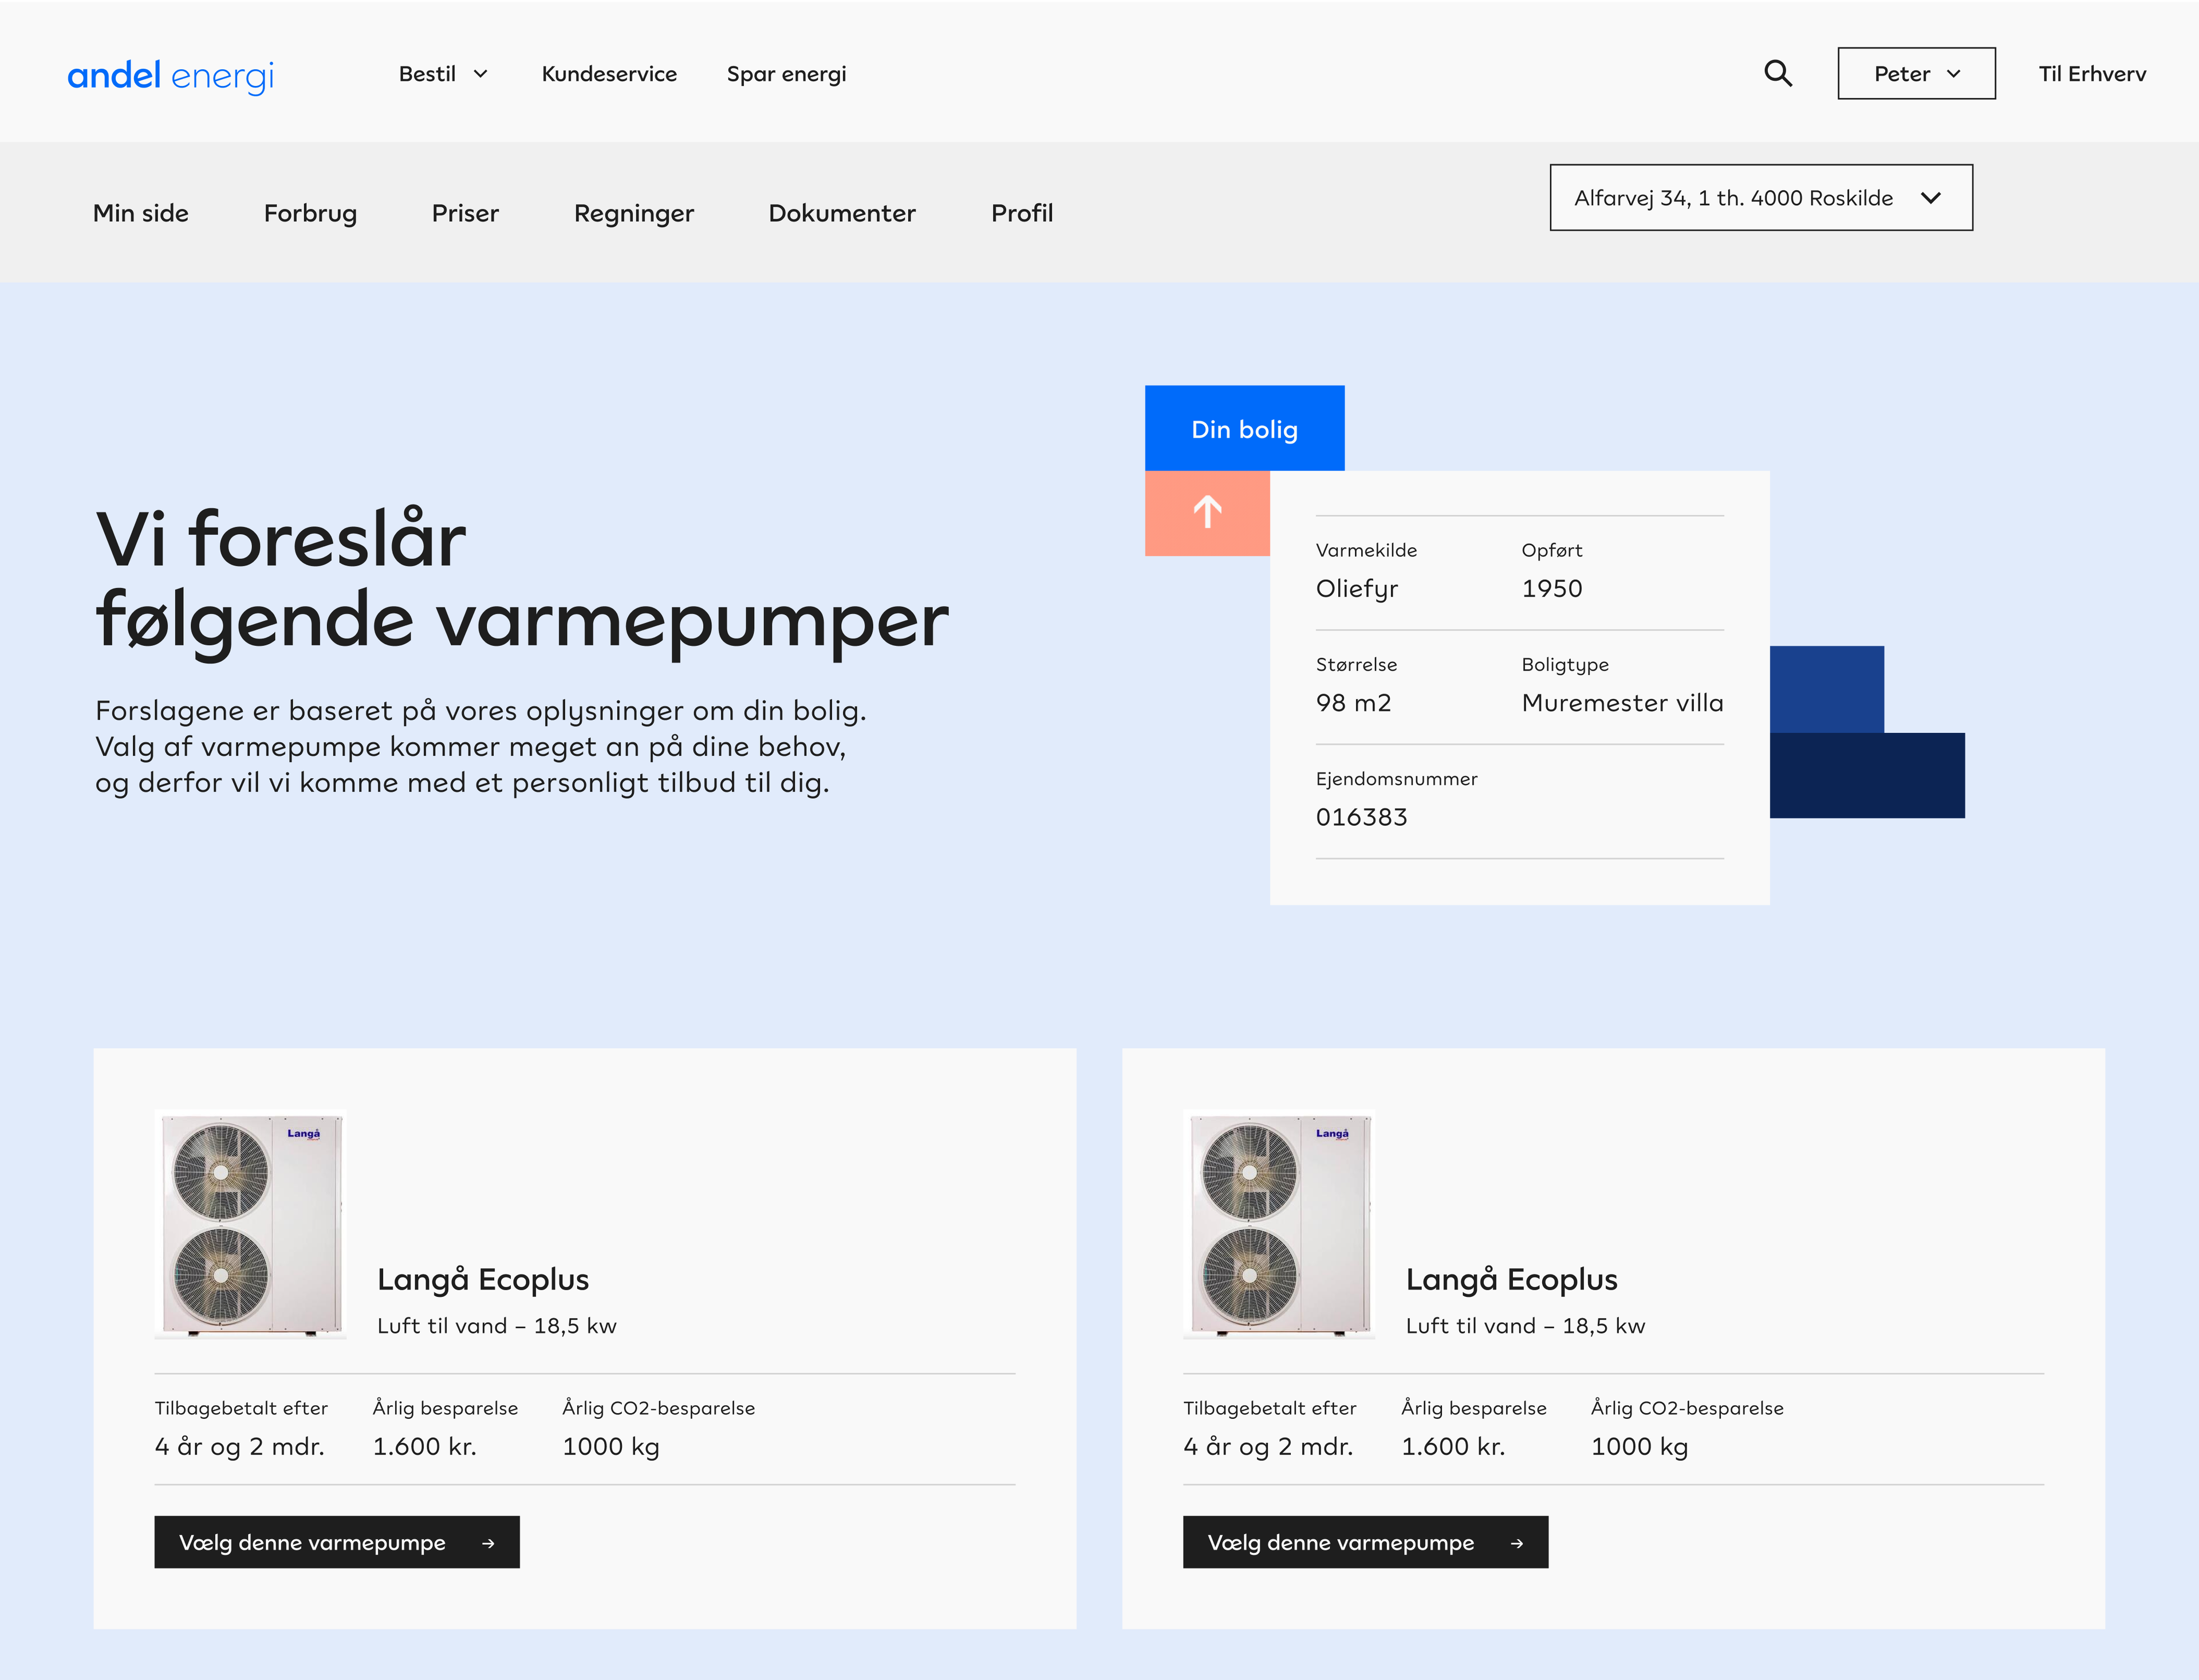
Task: Open Spar energi page
Action: [x=786, y=74]
